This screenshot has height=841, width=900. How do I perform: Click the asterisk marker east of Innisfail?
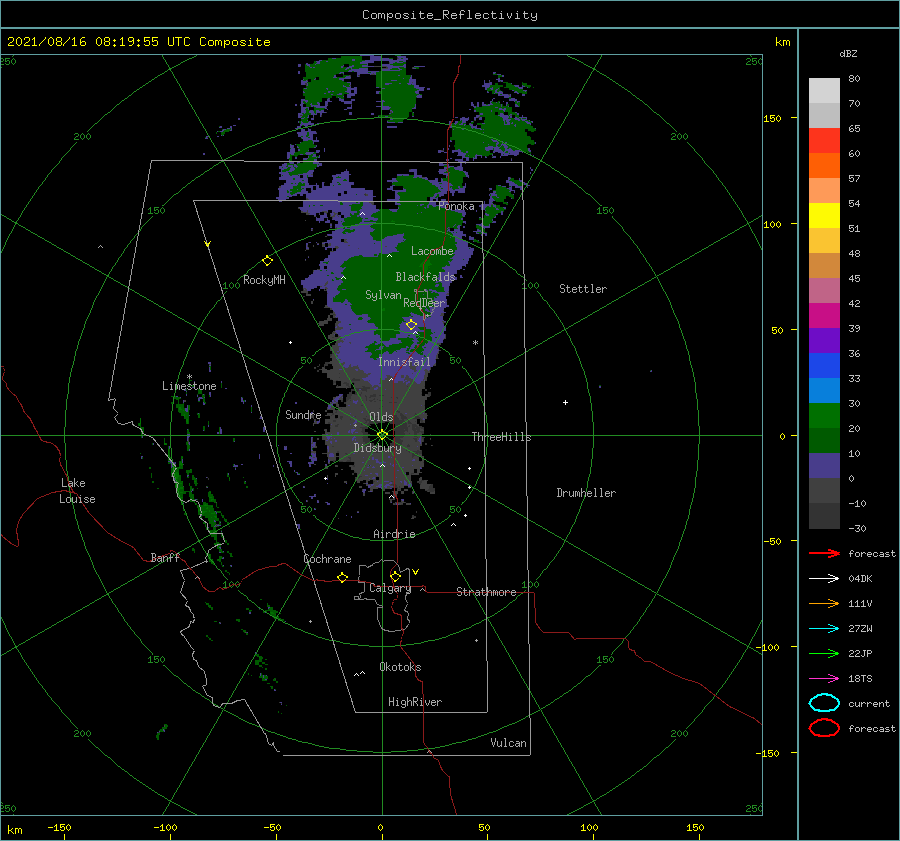click(x=475, y=343)
